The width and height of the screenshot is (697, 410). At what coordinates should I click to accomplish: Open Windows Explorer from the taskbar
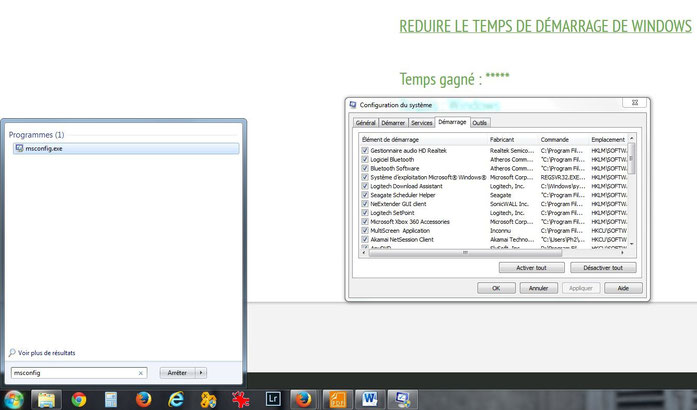point(46,399)
